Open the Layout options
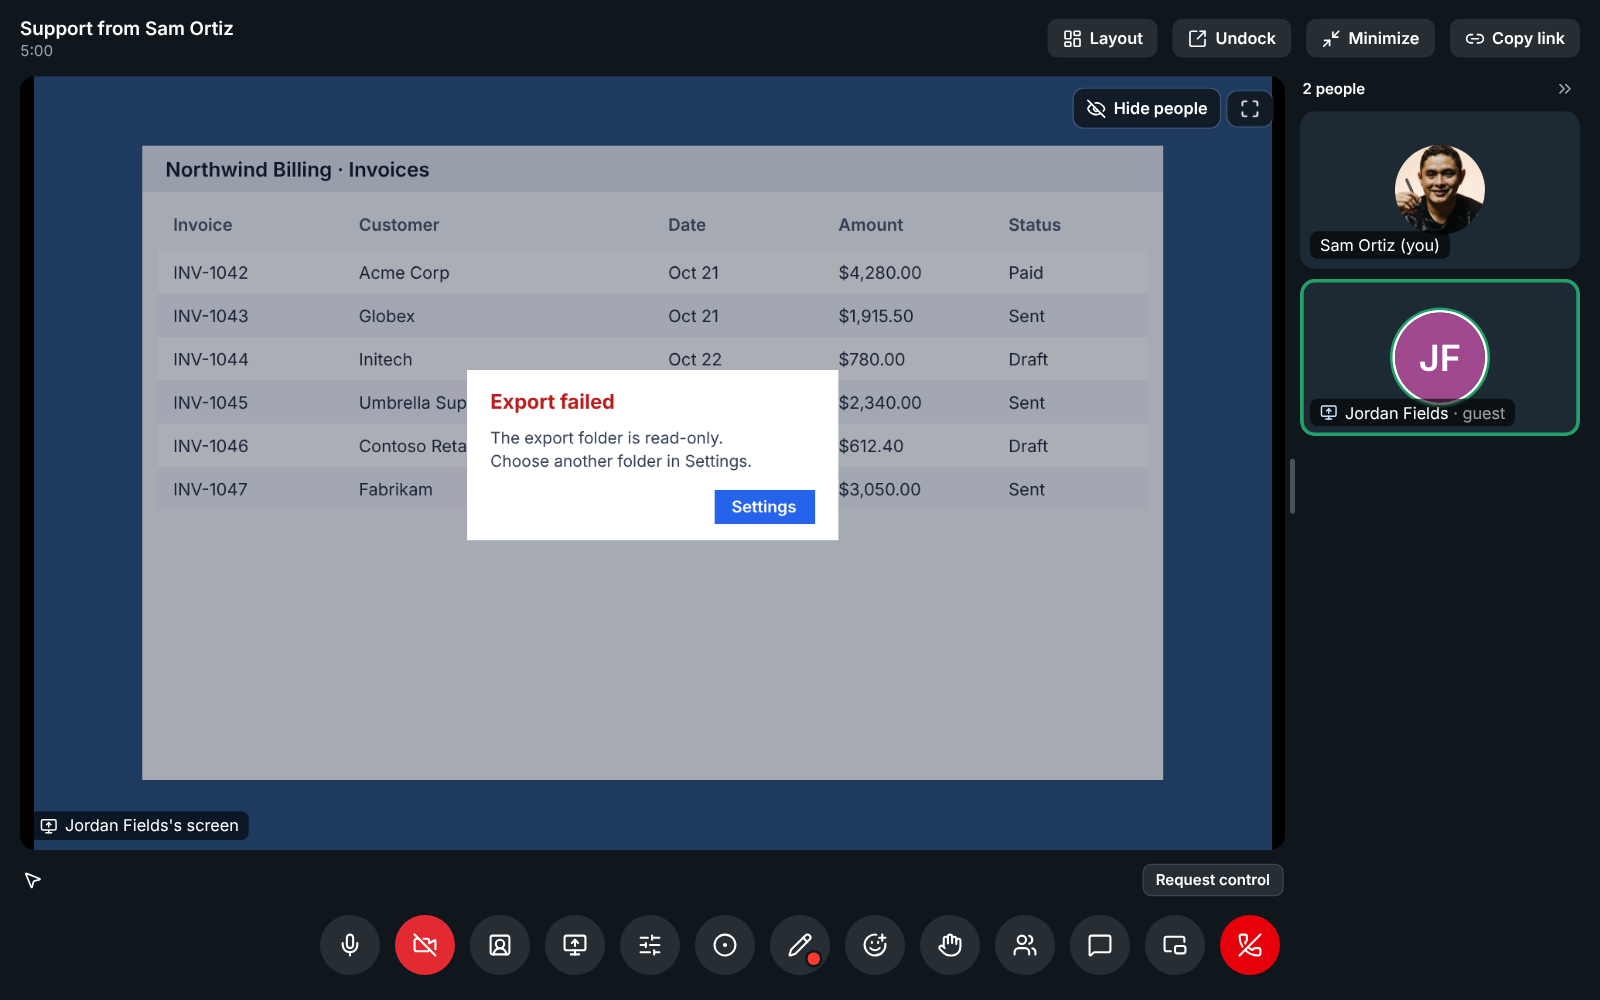Screen dimensions: 1600x1000 pos(1102,38)
